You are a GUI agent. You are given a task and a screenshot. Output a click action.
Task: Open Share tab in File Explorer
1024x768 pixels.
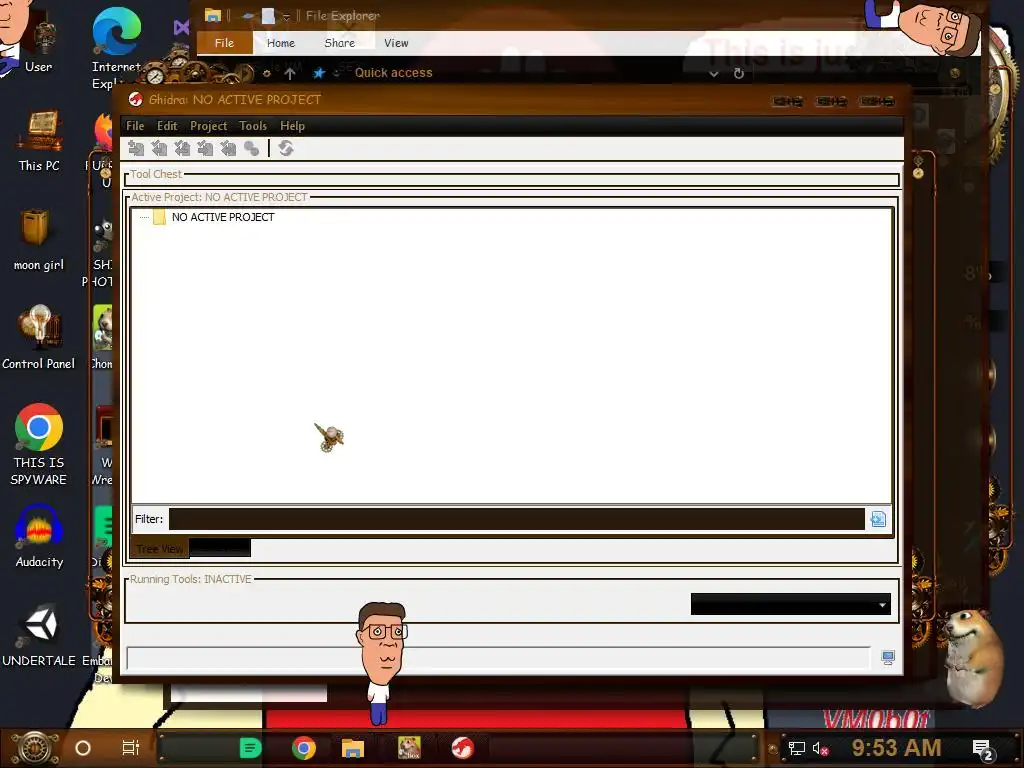[x=340, y=43]
